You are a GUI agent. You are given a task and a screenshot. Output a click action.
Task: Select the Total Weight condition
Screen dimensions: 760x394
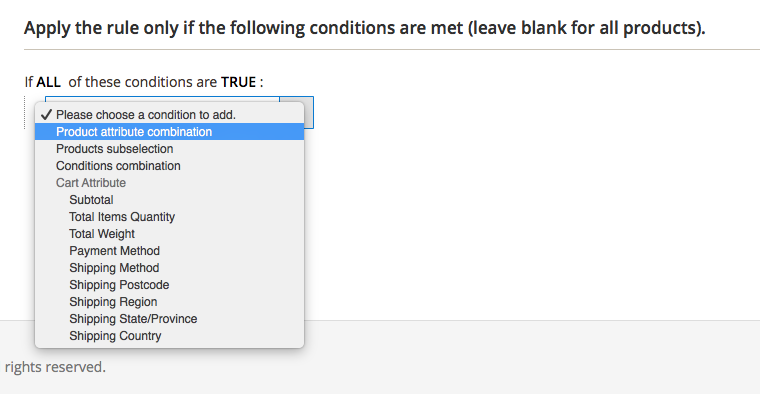169,234
